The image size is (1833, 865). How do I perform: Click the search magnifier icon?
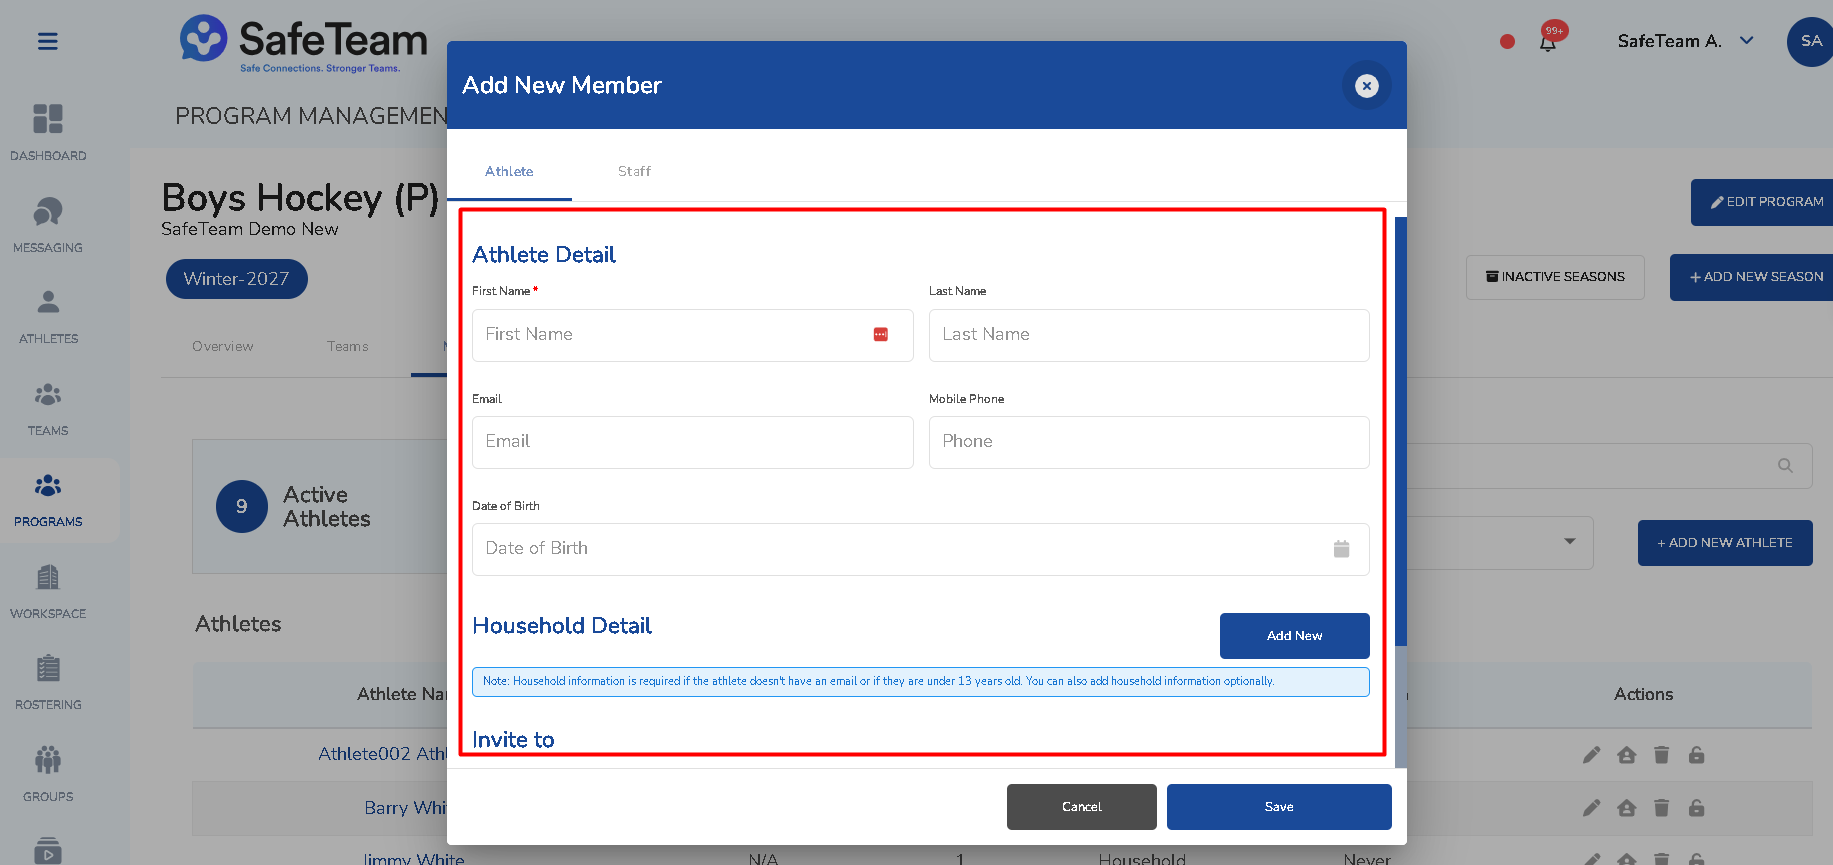tap(1785, 466)
